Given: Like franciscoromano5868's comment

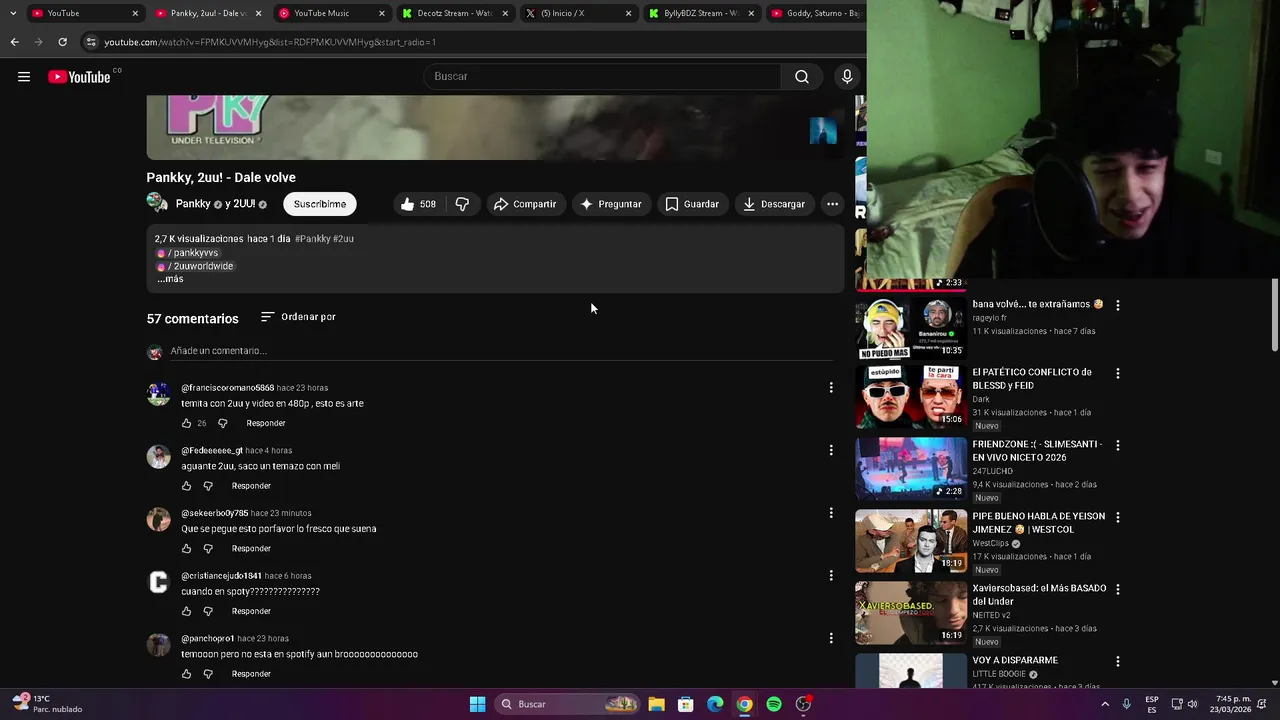Looking at the screenshot, I should pos(186,423).
